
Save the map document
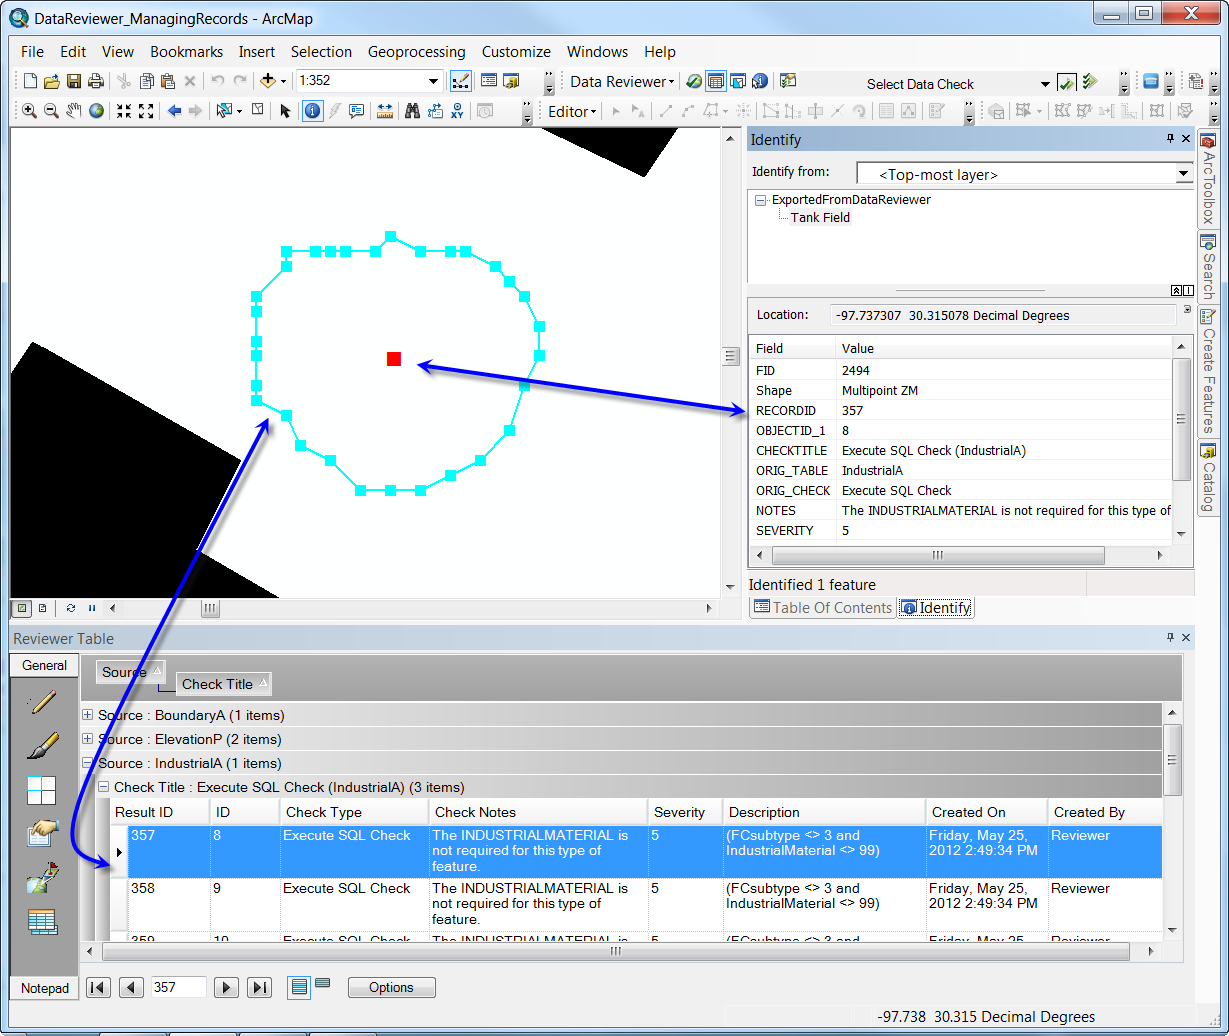point(74,81)
